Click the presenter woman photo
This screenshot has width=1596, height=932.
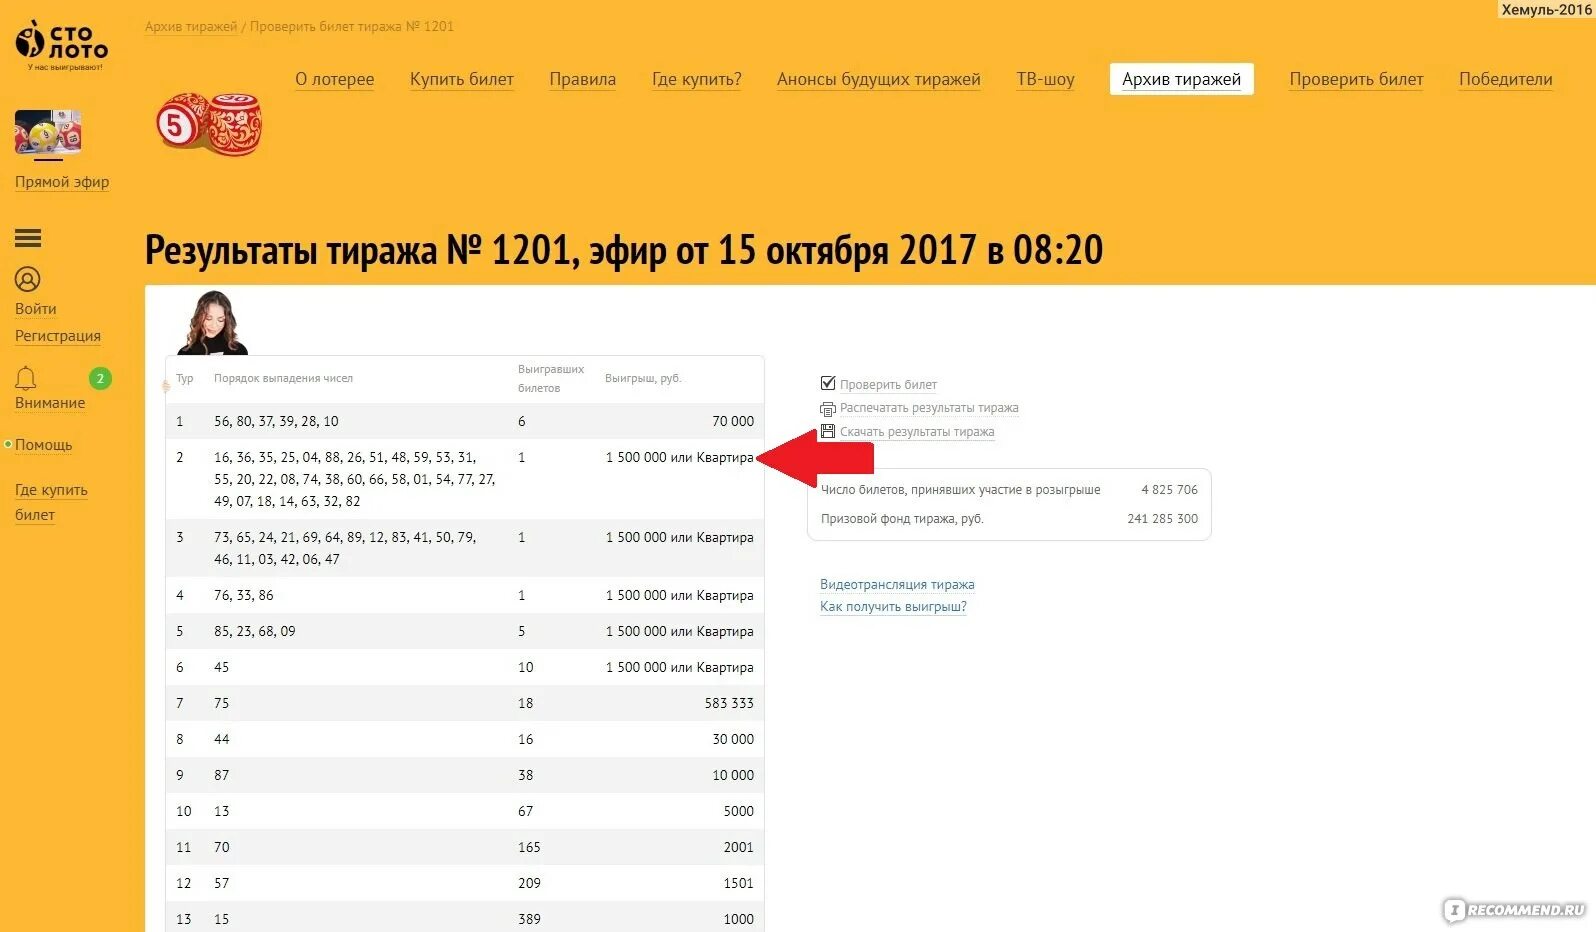pyautogui.click(x=212, y=323)
